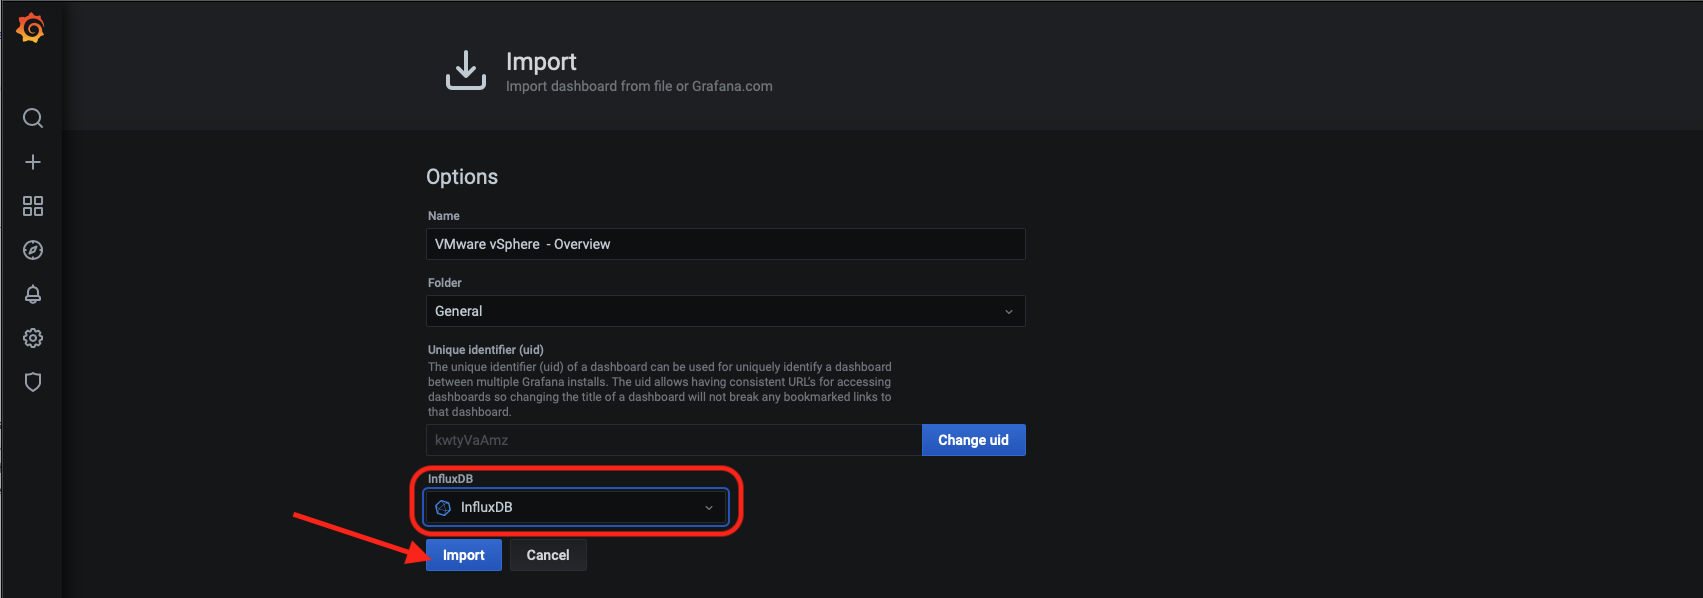Open the Explore compass icon
Image resolution: width=1703 pixels, height=598 pixels.
click(33, 250)
